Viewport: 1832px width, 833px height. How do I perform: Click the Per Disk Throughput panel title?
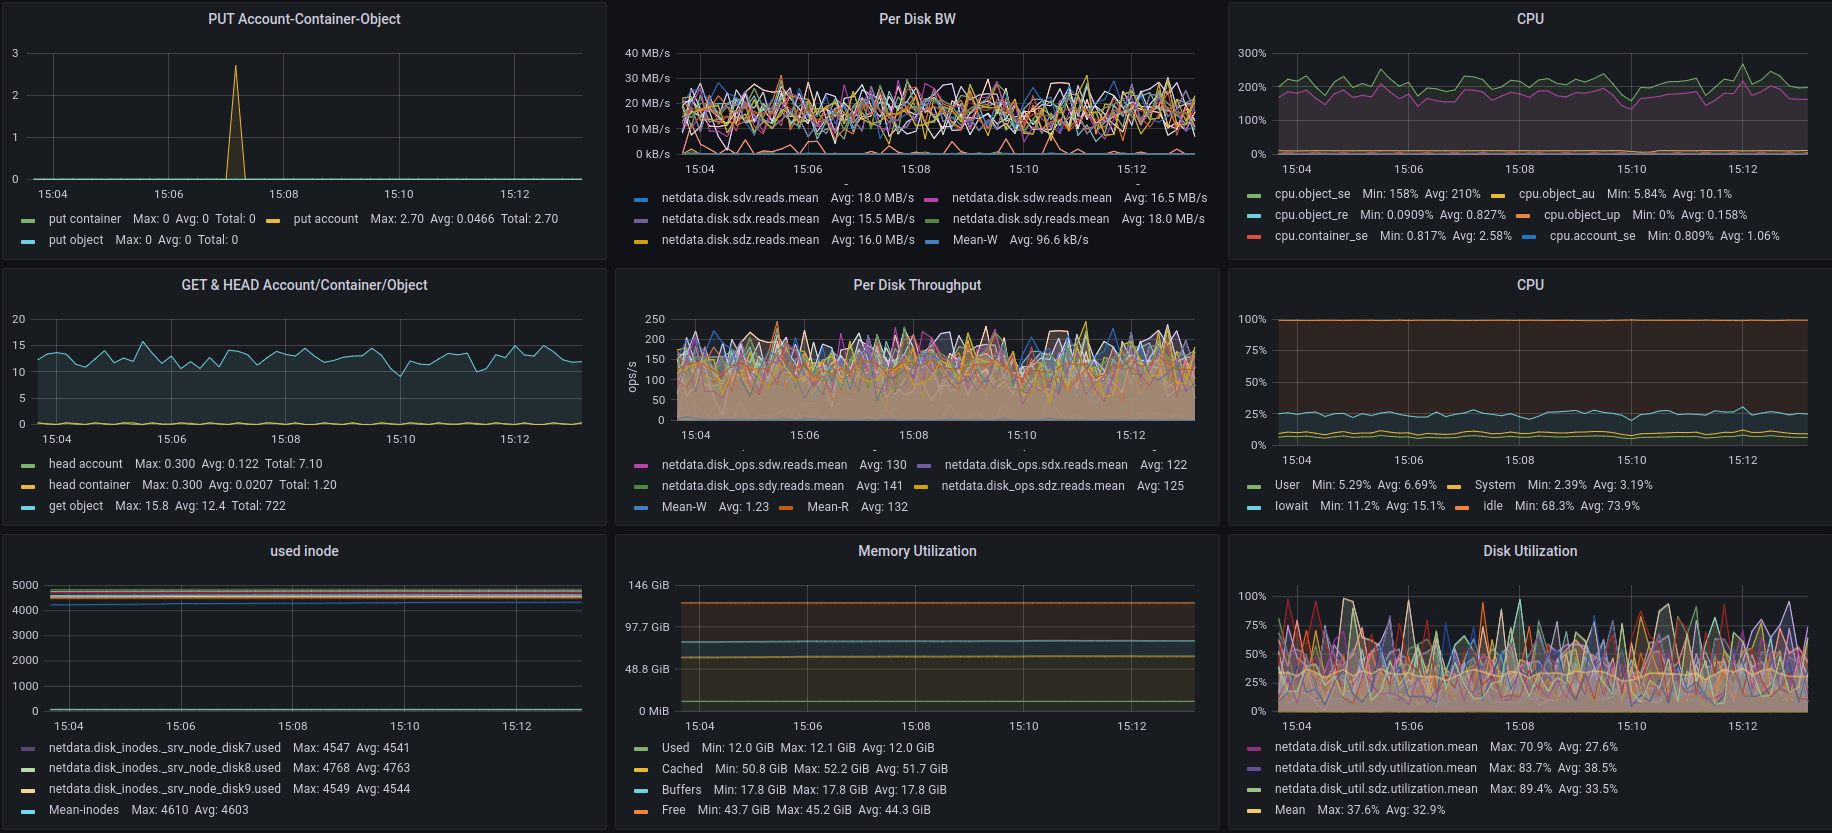[917, 285]
